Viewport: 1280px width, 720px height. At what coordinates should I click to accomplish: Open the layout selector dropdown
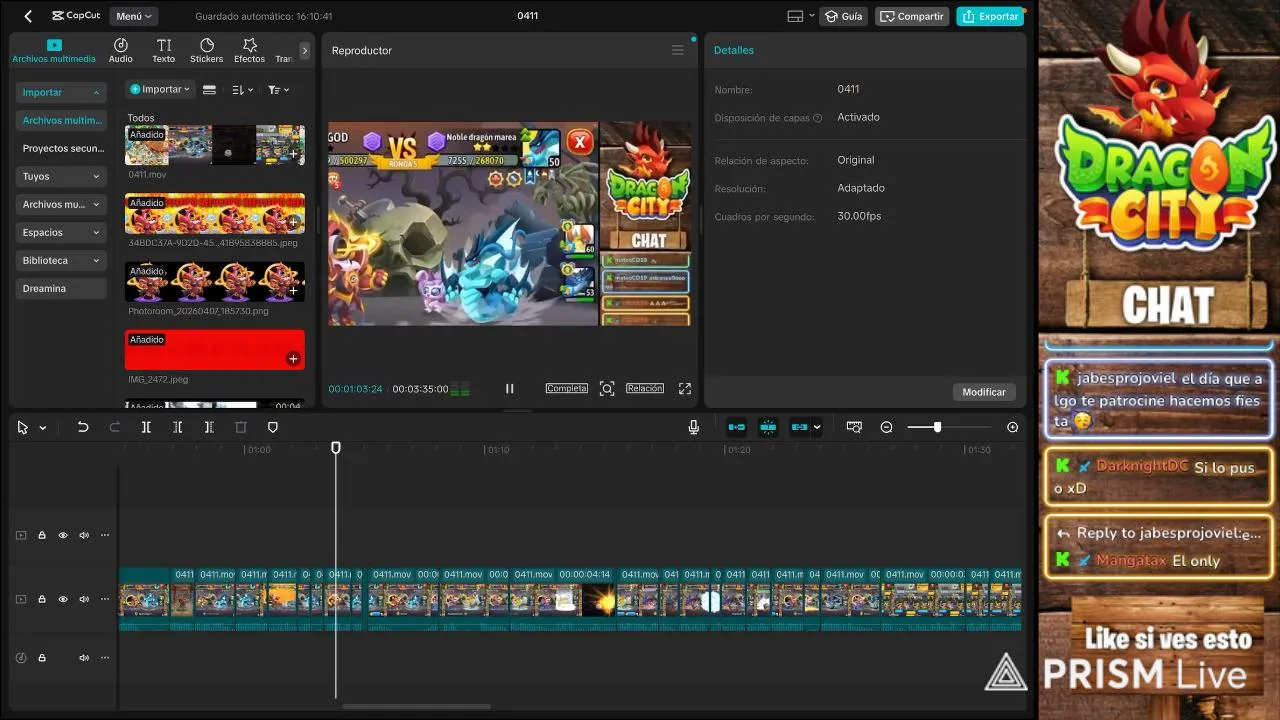pyautogui.click(x=801, y=16)
